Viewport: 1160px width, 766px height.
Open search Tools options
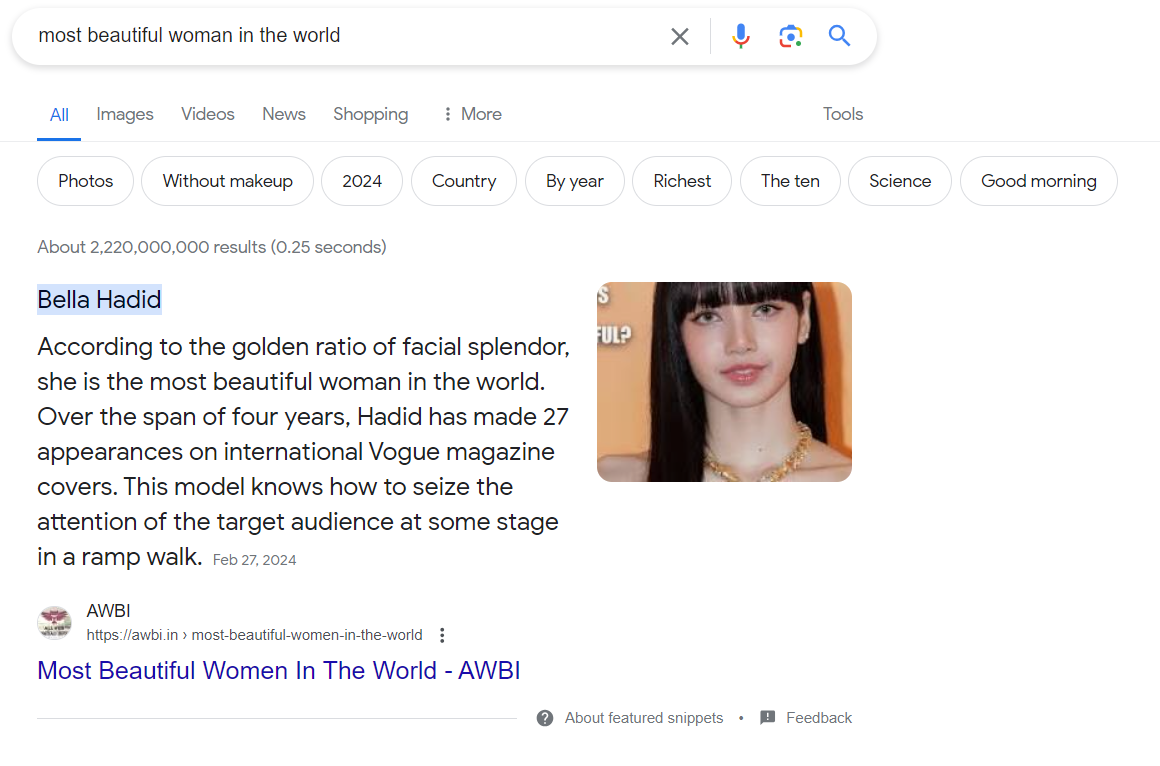click(843, 114)
